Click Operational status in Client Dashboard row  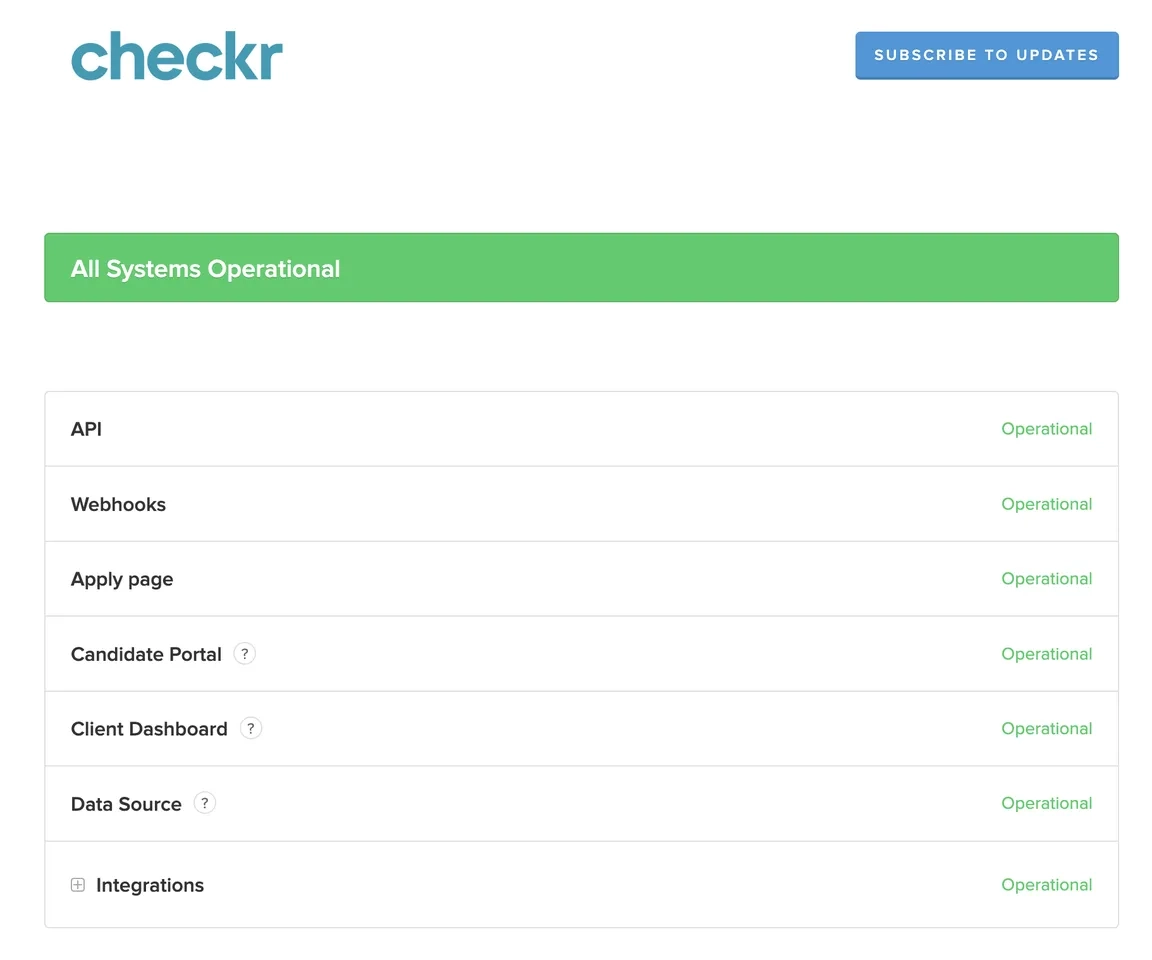tap(1047, 729)
